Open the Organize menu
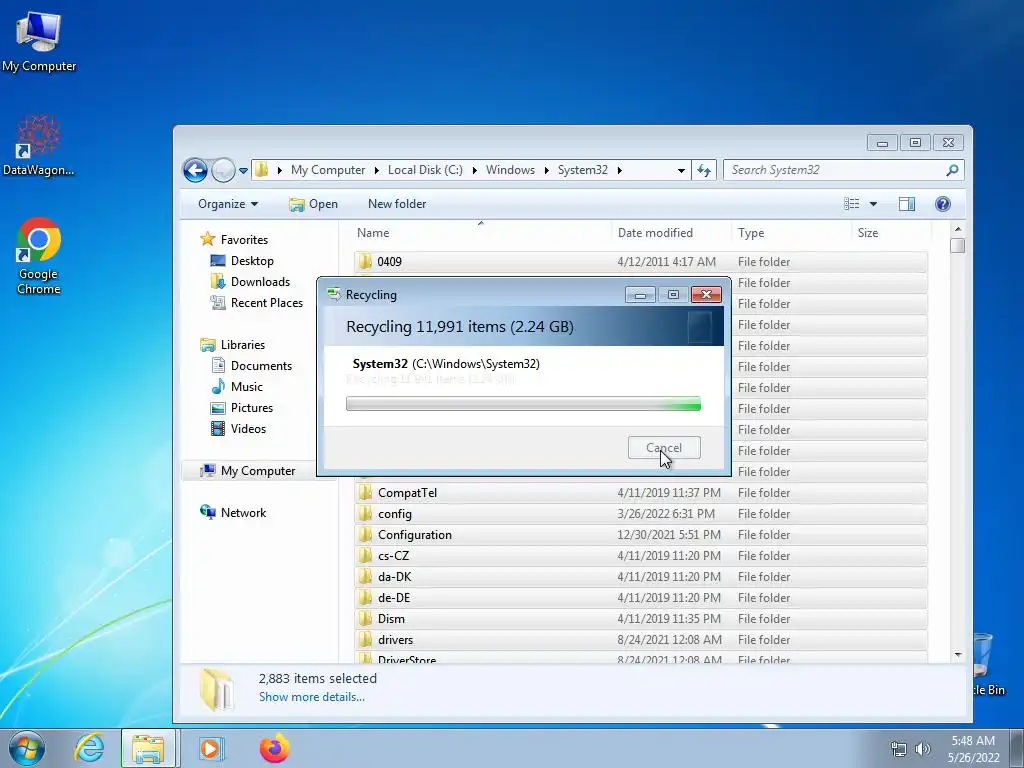1024x768 pixels. point(228,204)
